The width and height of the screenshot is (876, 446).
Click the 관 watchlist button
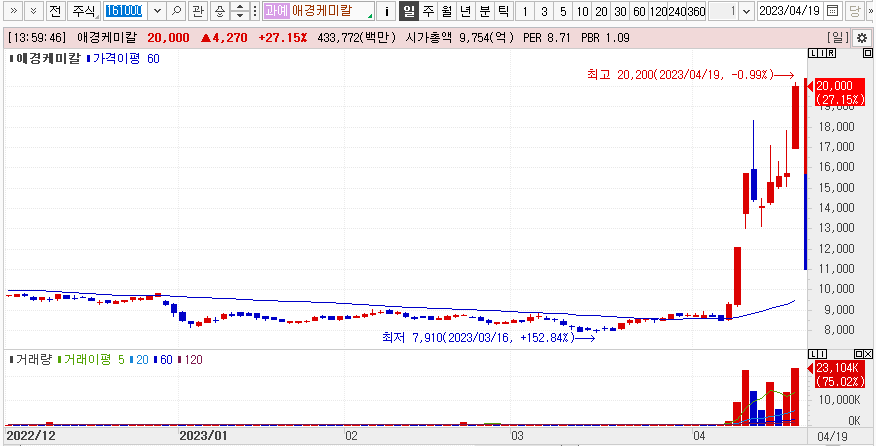pyautogui.click(x=197, y=11)
